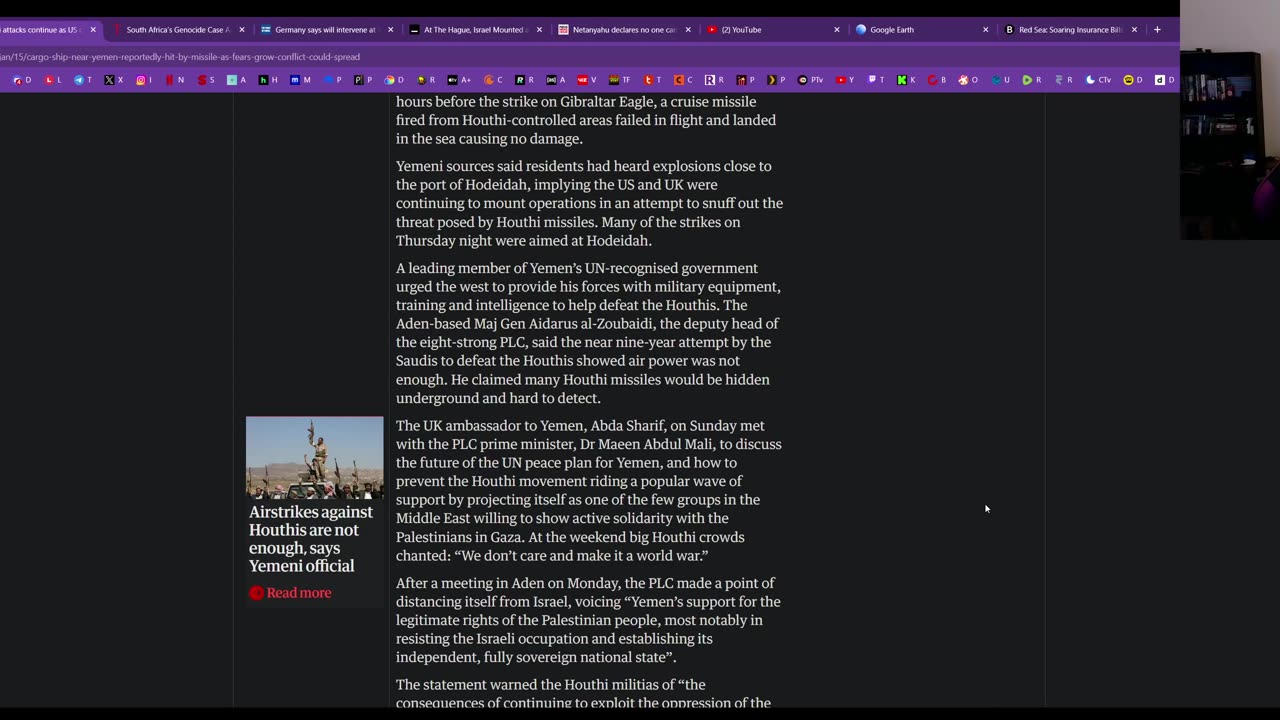Open the X (Twitter) bookmark

(114, 80)
